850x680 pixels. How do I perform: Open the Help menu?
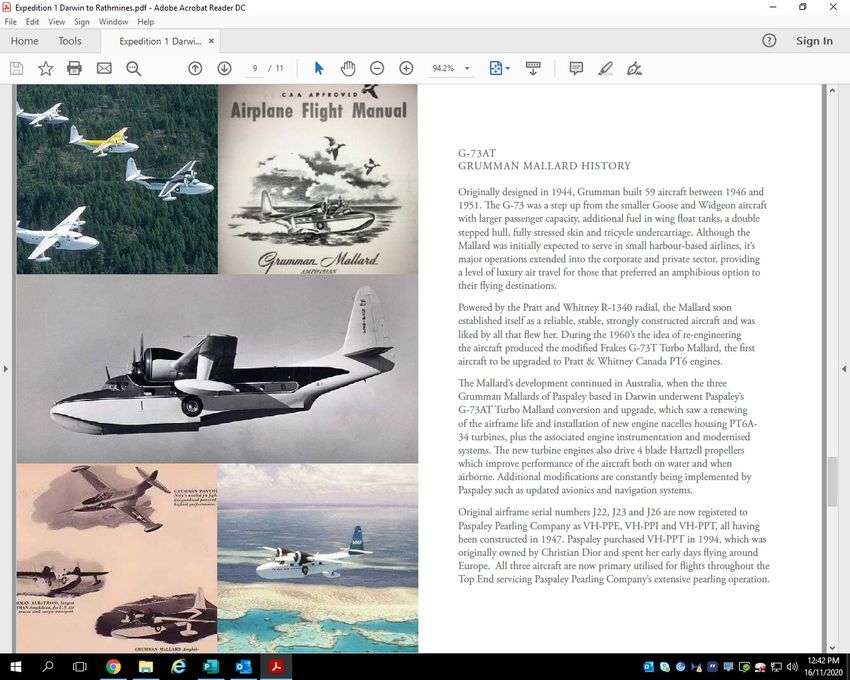(x=145, y=22)
